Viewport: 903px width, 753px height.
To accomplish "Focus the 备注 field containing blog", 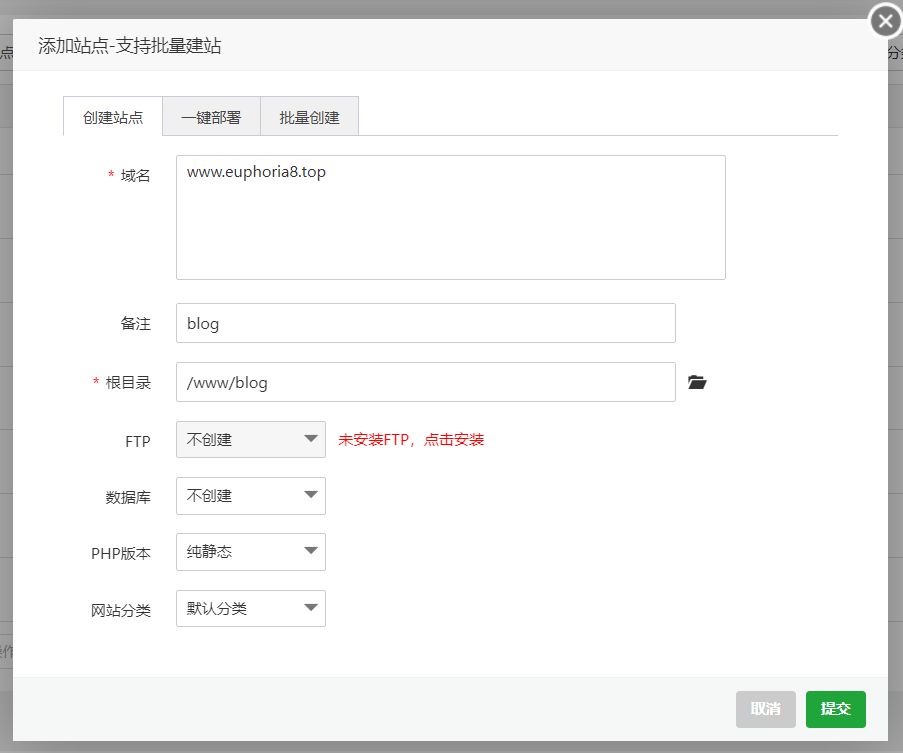I will click(425, 323).
